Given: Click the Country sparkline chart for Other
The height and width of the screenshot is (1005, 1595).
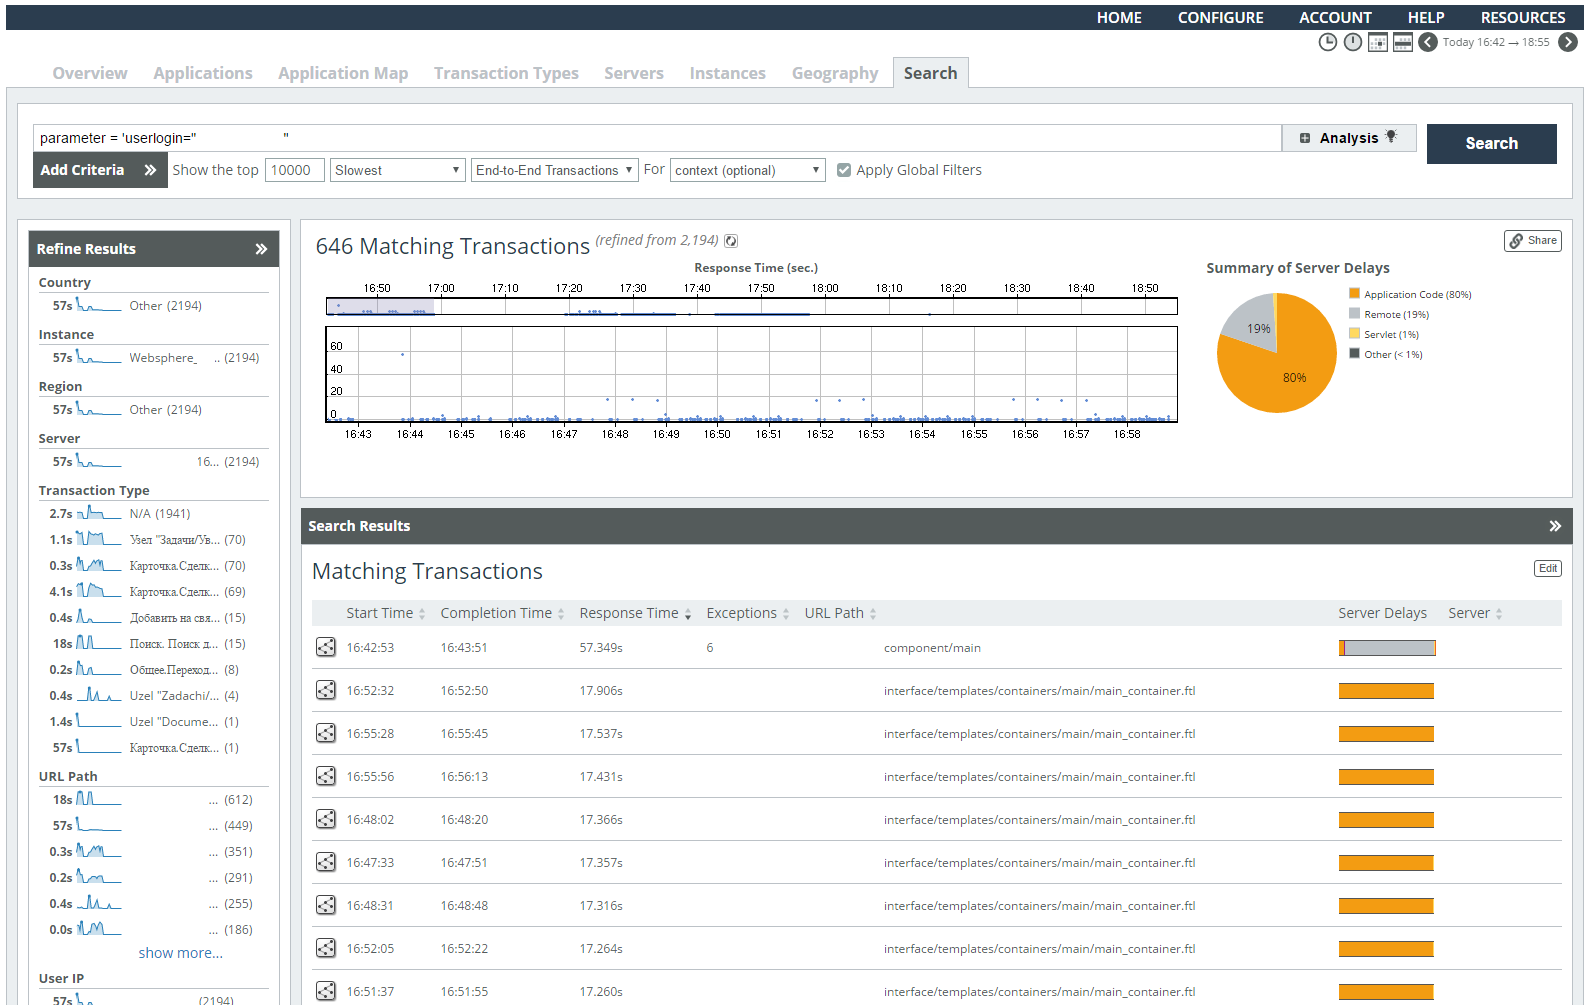Looking at the screenshot, I should point(99,305).
